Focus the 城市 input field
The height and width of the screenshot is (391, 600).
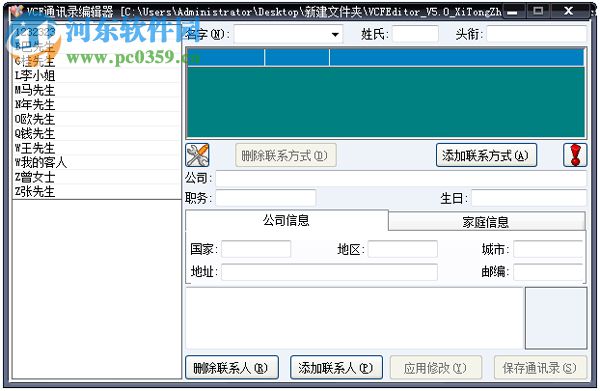[x=548, y=249]
